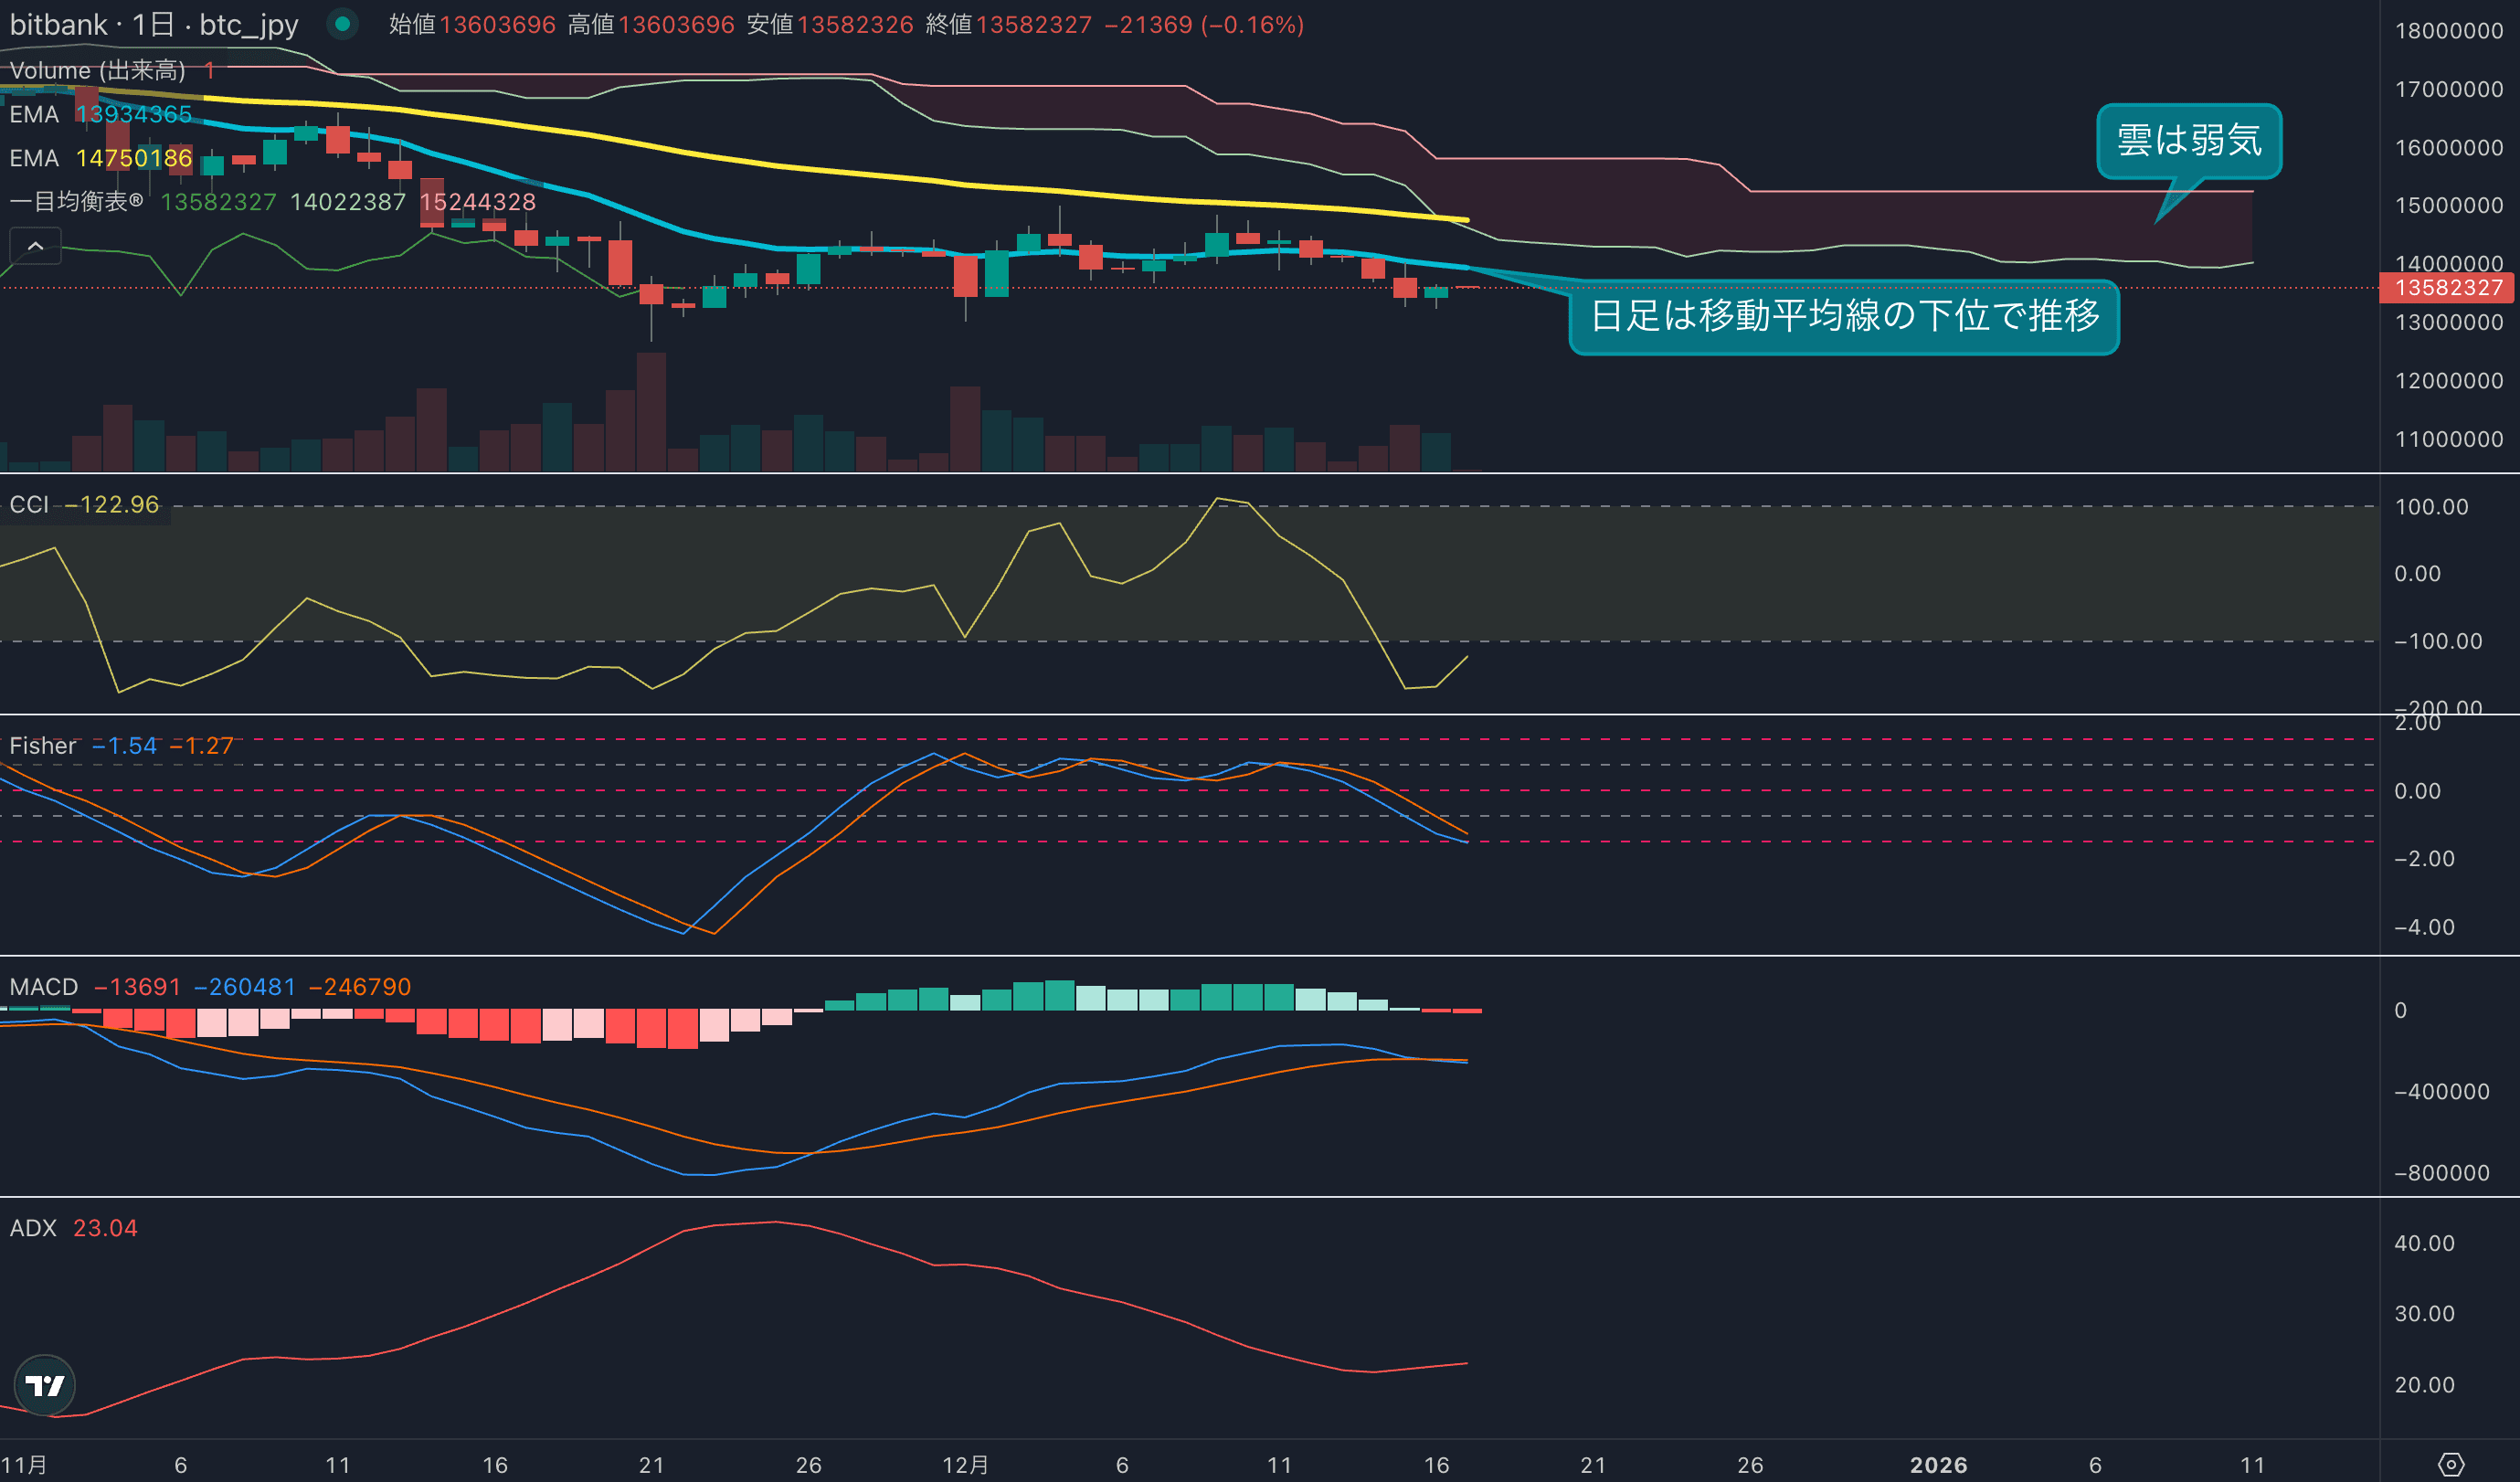Select the 雲は弱気 callout annotation
2520x1482 pixels.
[2188, 141]
